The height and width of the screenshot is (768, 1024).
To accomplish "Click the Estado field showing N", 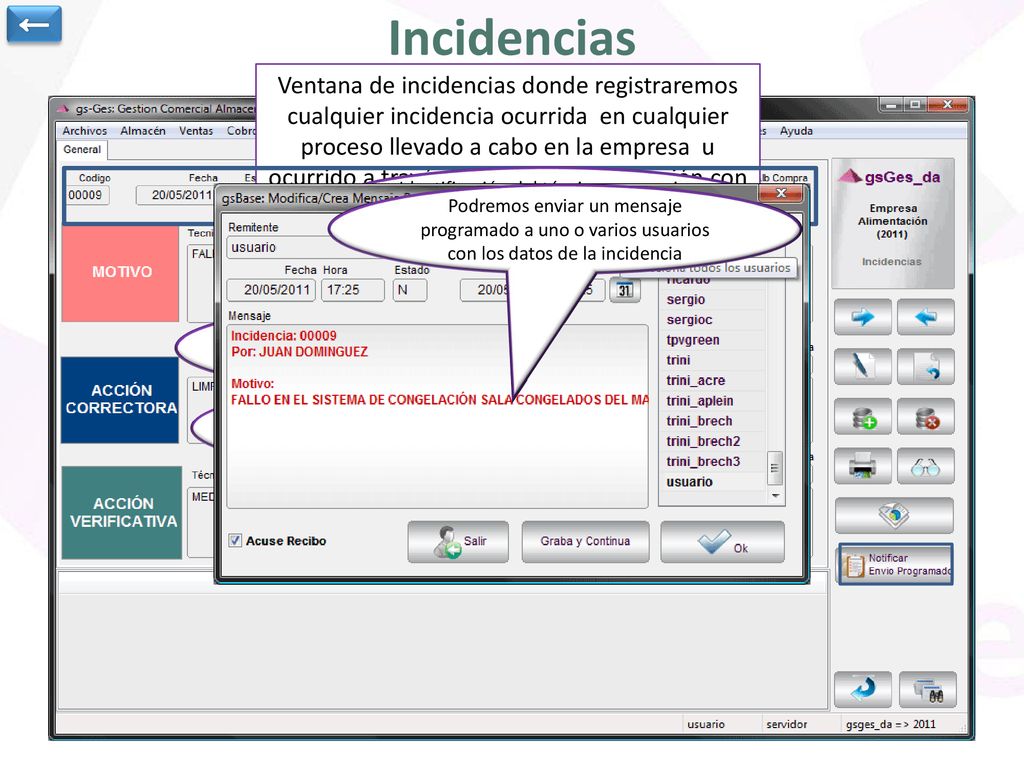I will click(x=410, y=290).
